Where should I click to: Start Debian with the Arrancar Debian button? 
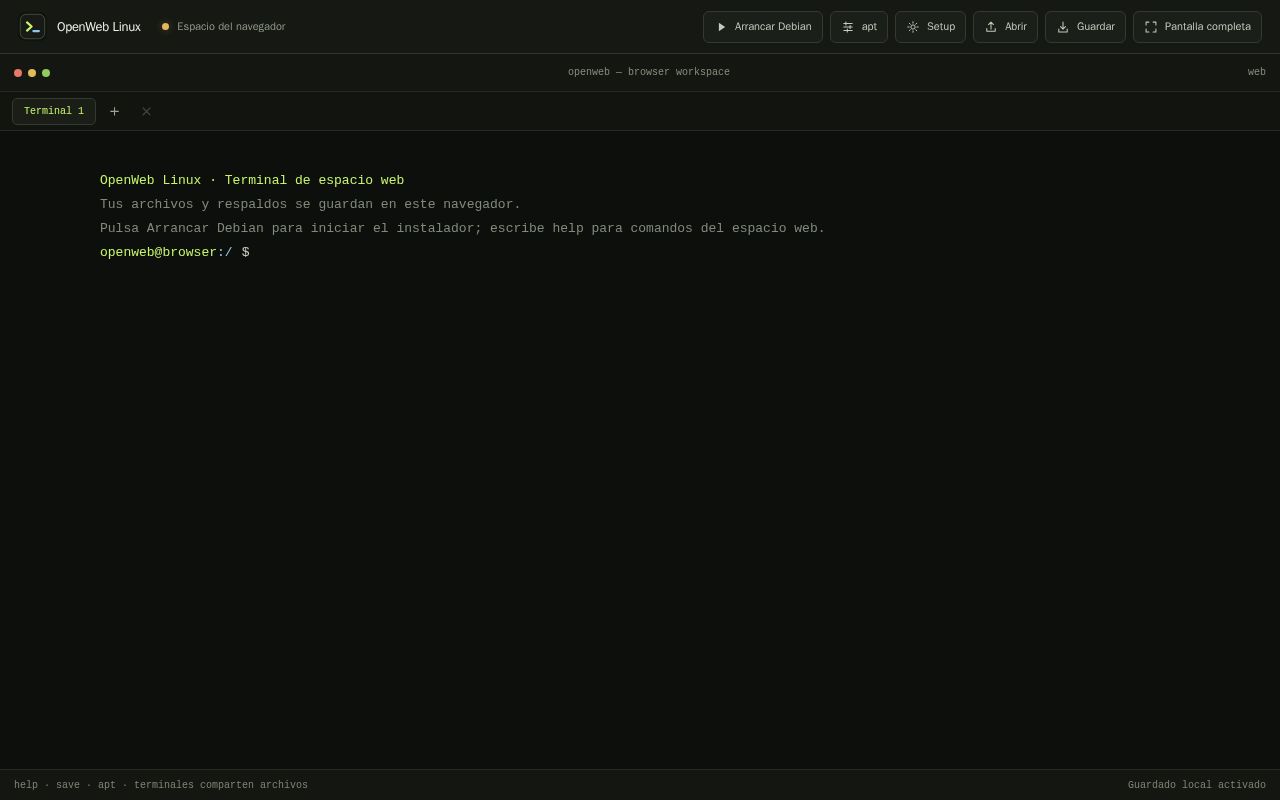763,27
